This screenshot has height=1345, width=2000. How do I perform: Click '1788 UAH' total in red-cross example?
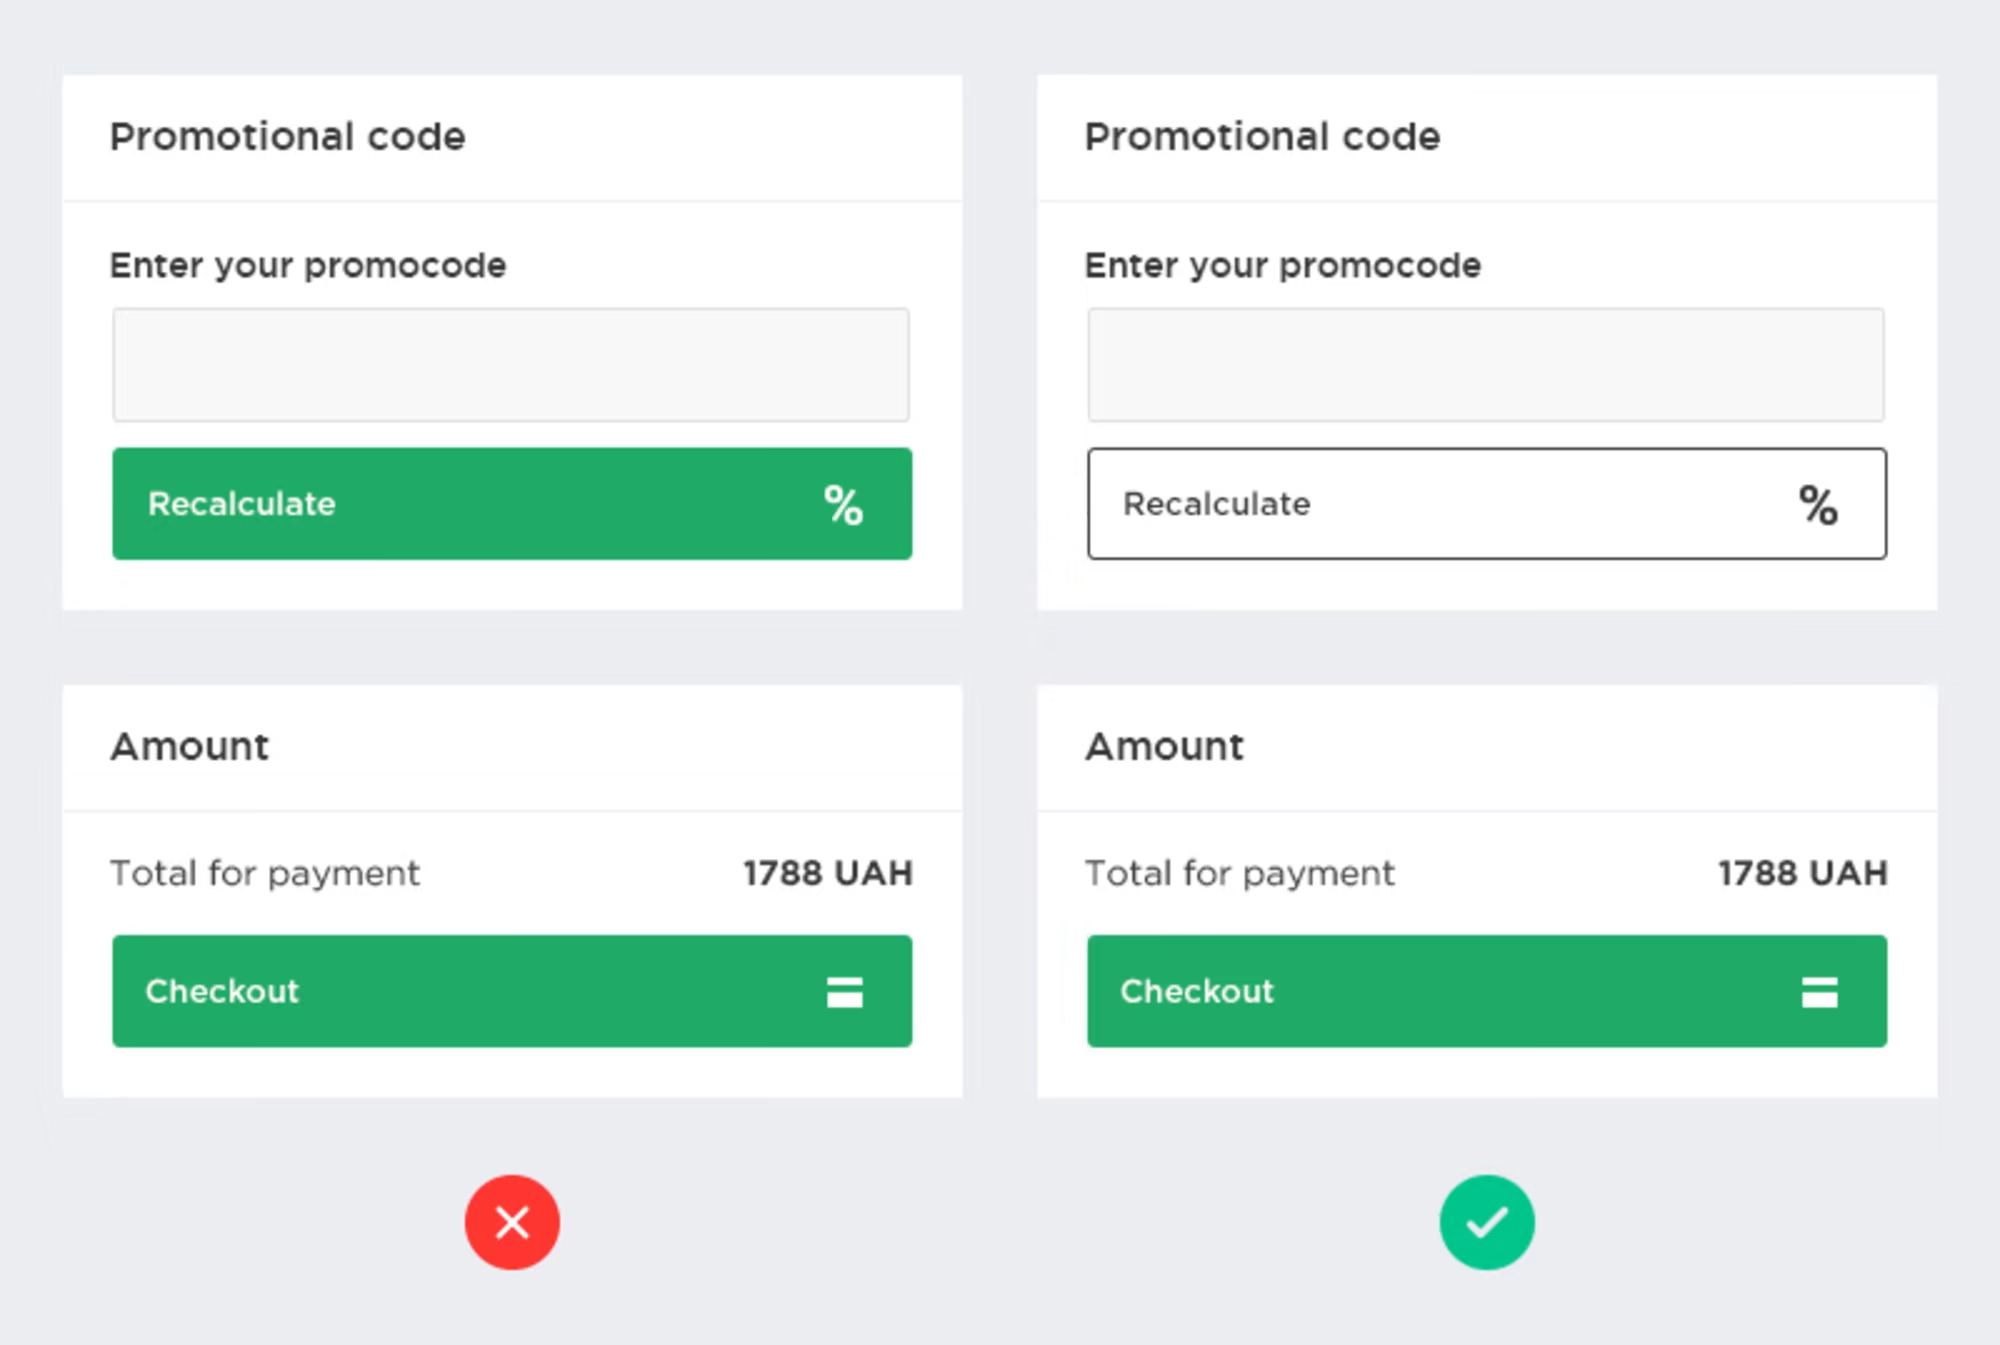tap(828, 874)
